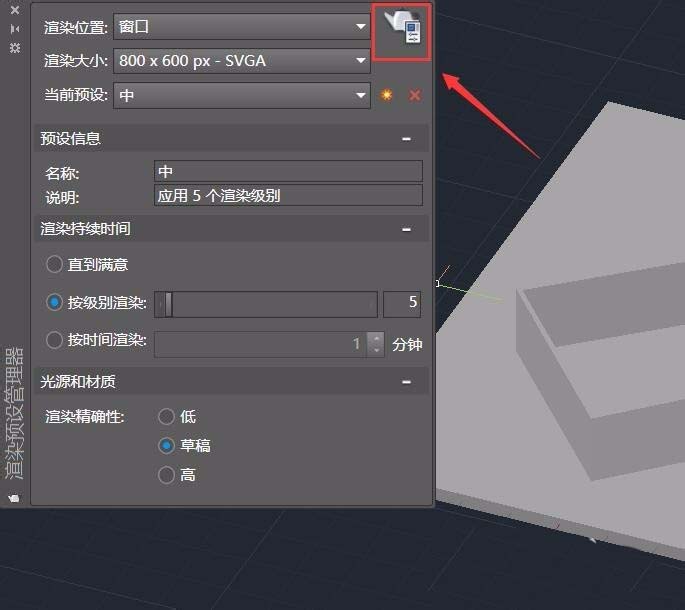
Task: Select the 按级别渲染 radio button
Action: pos(55,302)
